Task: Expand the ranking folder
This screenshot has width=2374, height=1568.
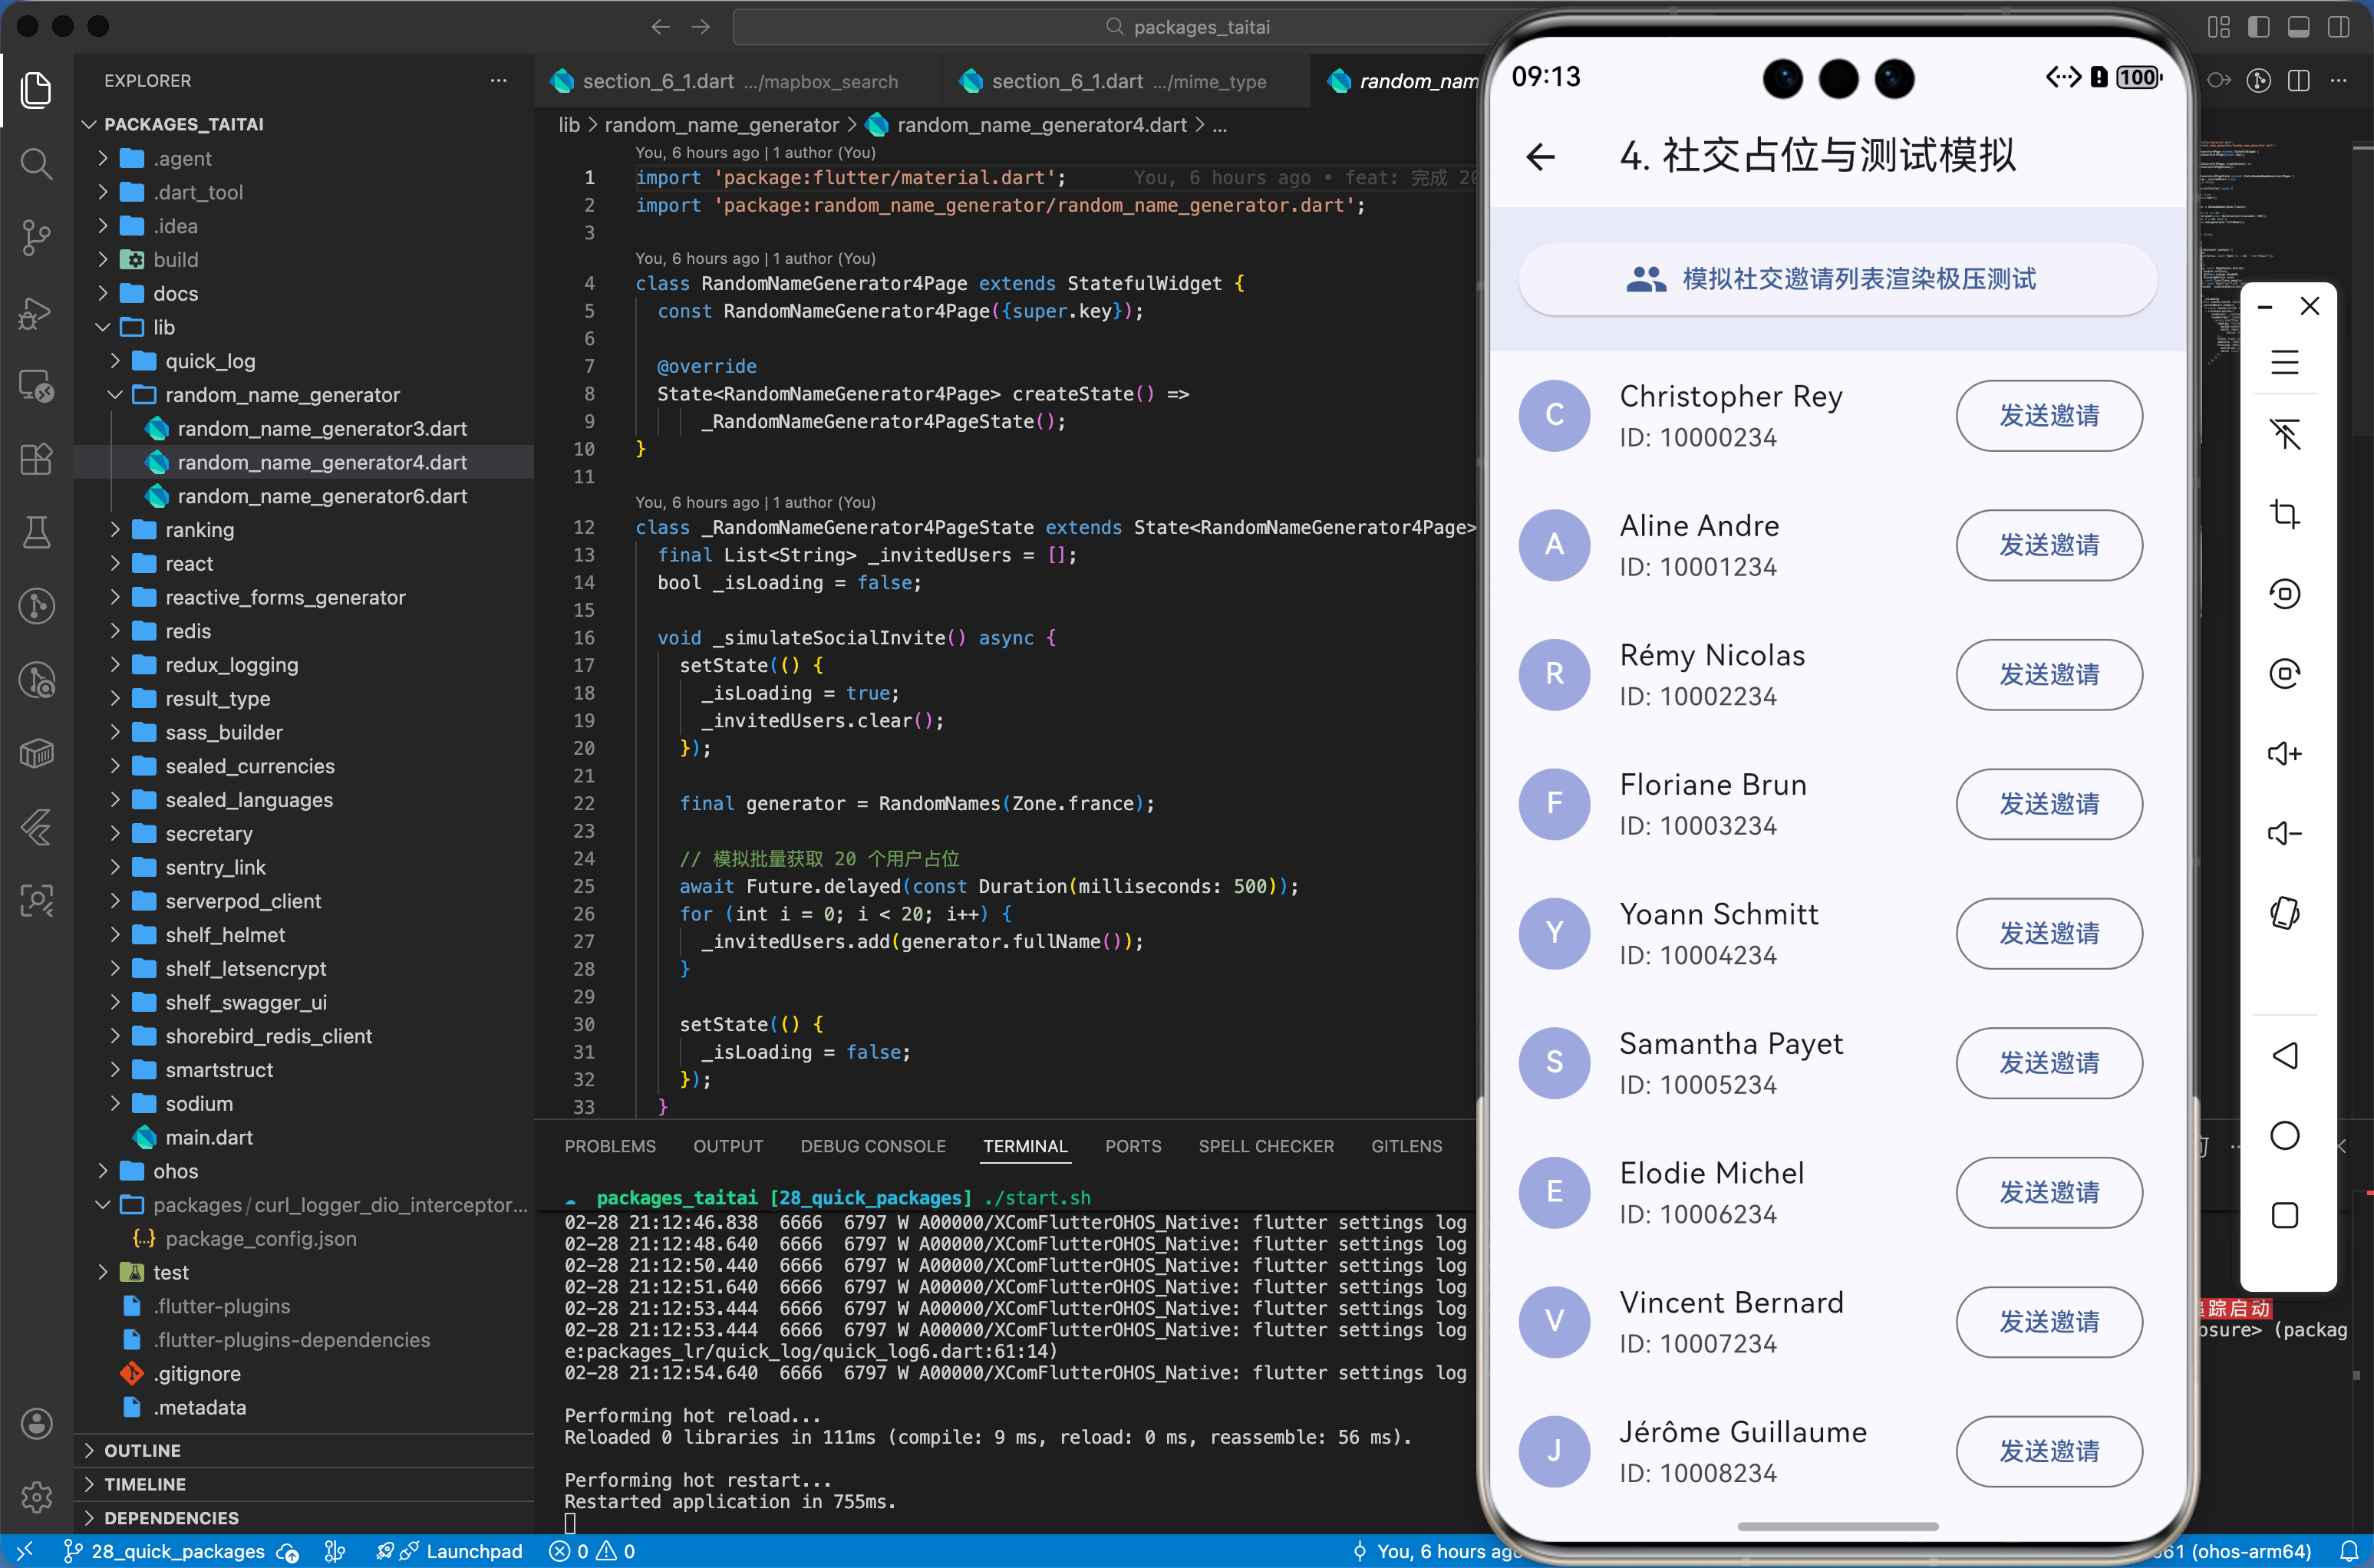Action: pos(199,530)
